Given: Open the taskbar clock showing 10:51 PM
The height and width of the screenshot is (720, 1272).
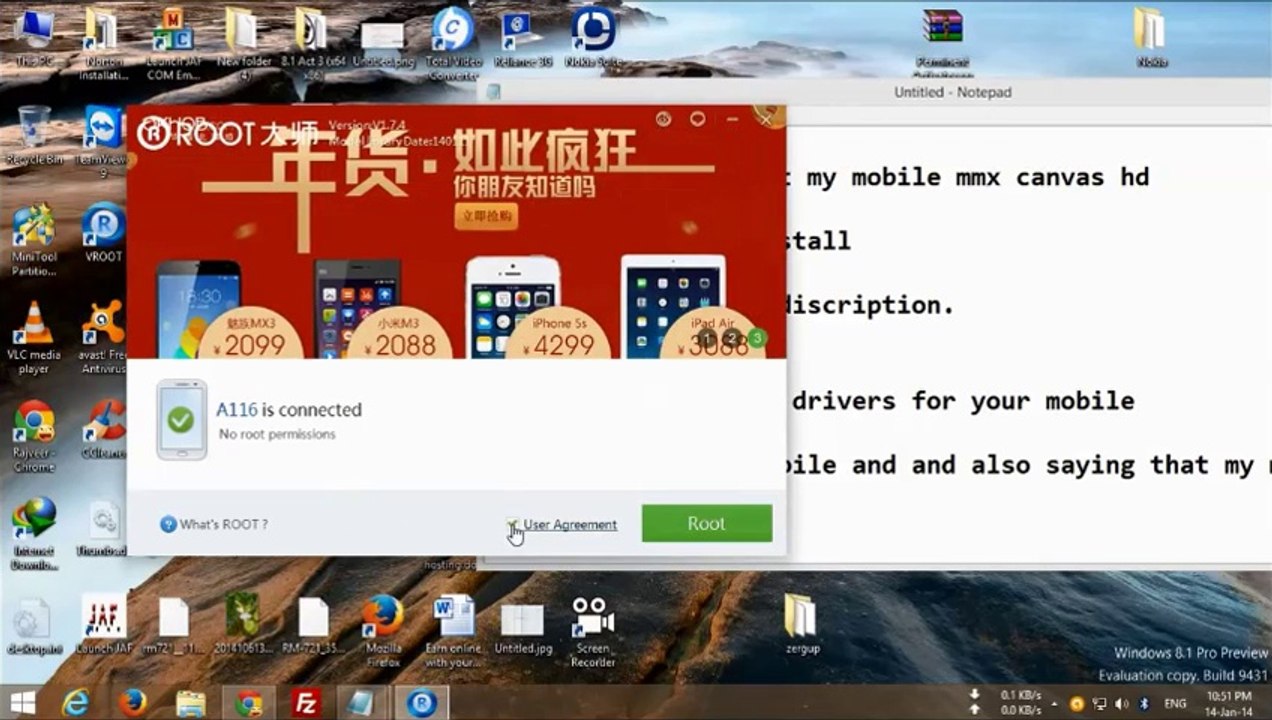Looking at the screenshot, I should pos(1229,702).
